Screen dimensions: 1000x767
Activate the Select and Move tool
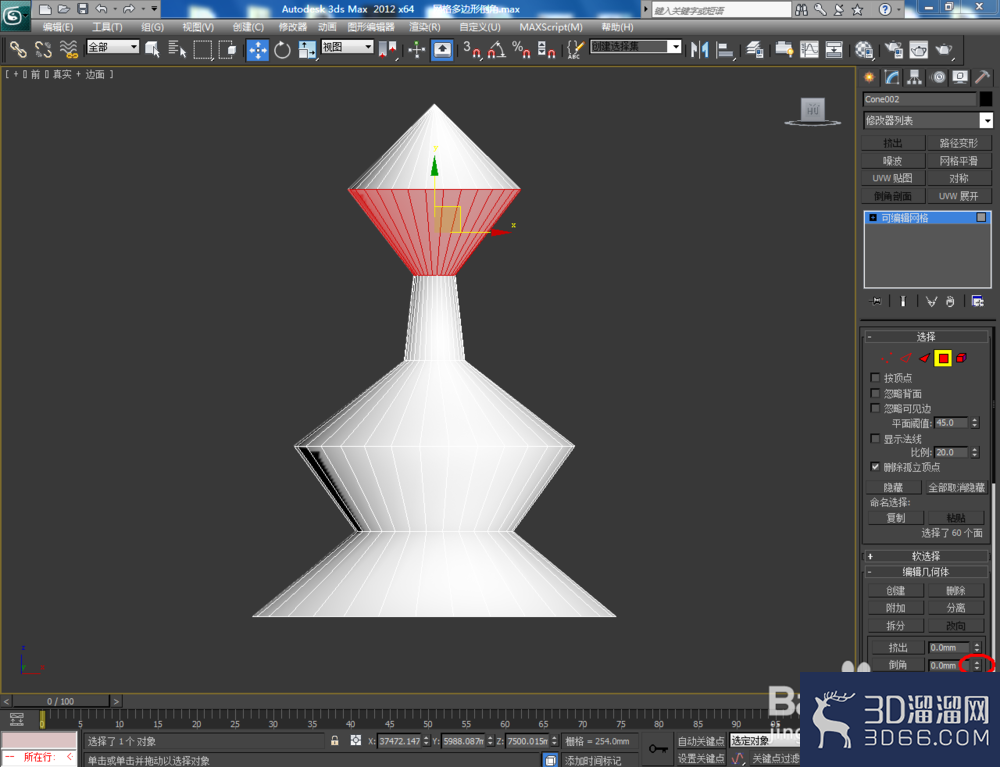pos(258,50)
